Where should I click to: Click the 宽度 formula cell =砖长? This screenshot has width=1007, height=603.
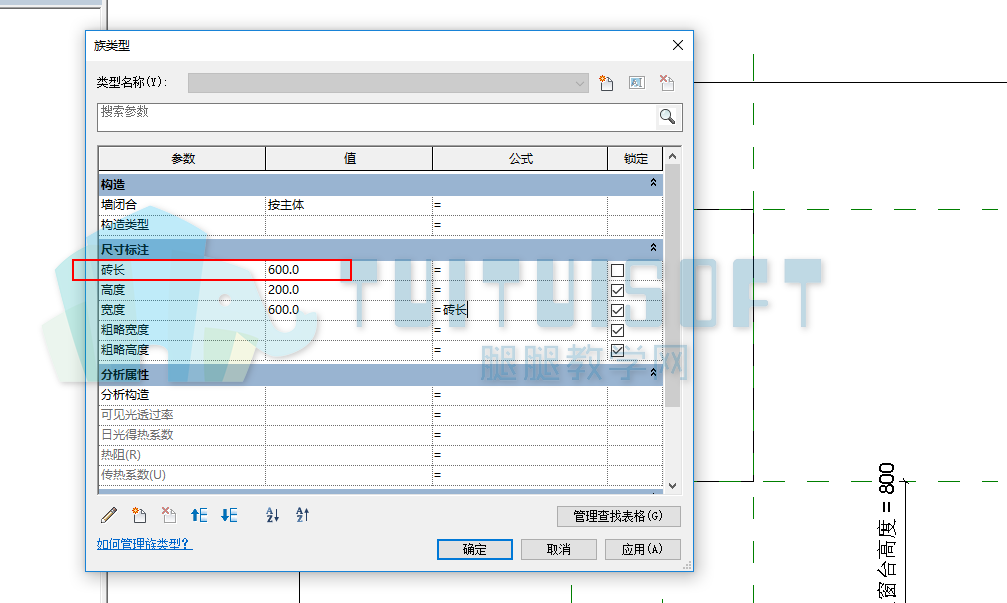520,310
